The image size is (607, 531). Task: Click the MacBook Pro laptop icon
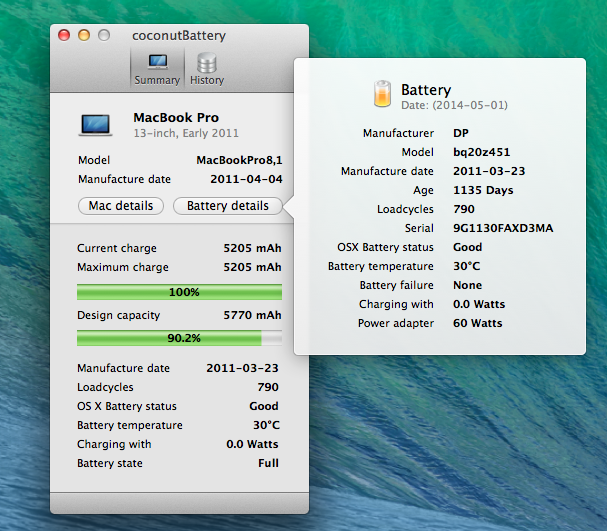(x=95, y=125)
